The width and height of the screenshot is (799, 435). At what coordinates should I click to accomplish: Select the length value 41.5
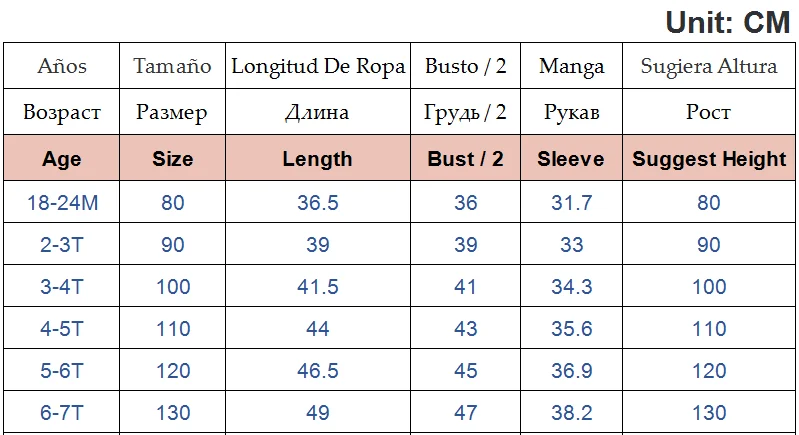(x=317, y=287)
